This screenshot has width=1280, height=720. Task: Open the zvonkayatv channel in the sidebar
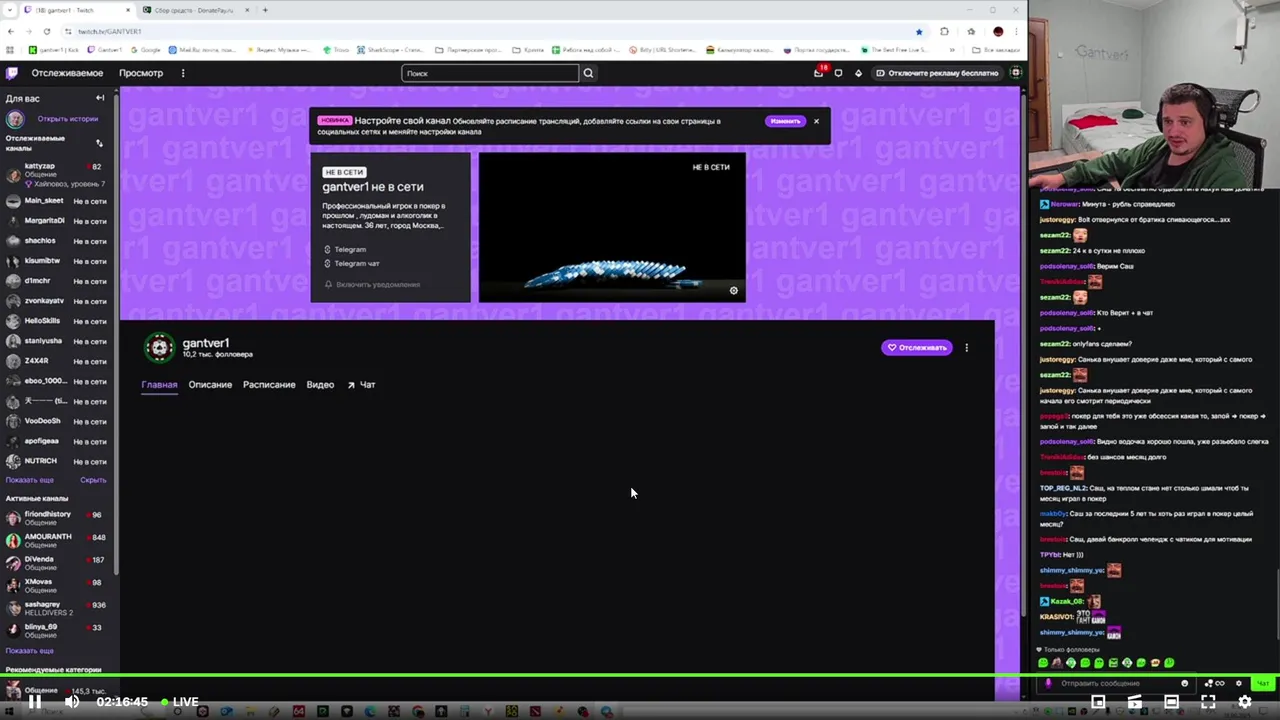tap(58, 301)
